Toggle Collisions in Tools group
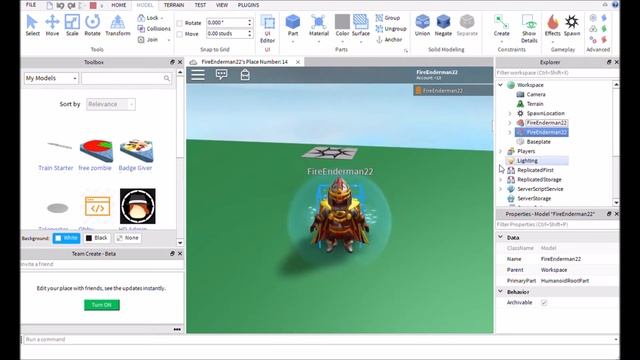 (x=154, y=29)
